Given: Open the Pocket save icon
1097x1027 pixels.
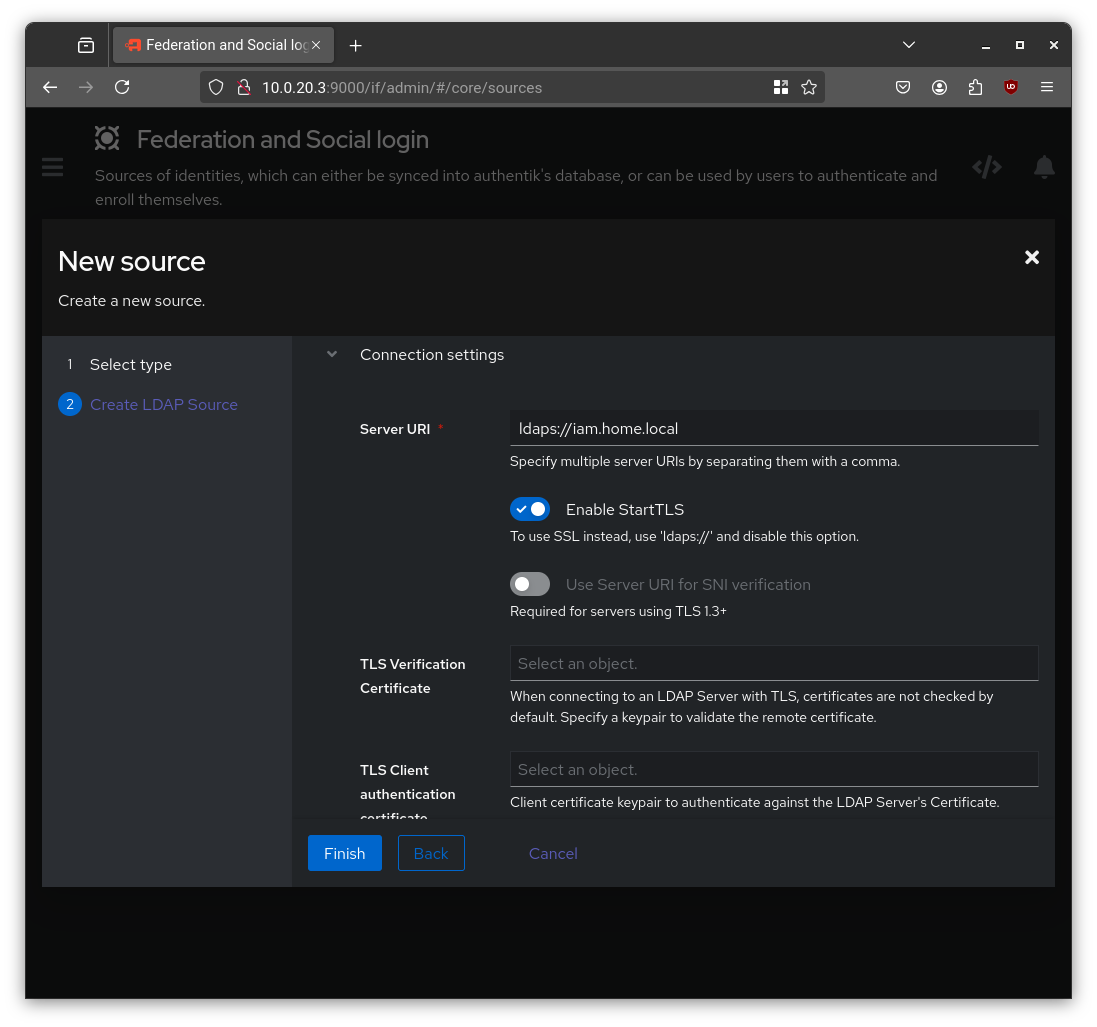Looking at the screenshot, I should [903, 87].
